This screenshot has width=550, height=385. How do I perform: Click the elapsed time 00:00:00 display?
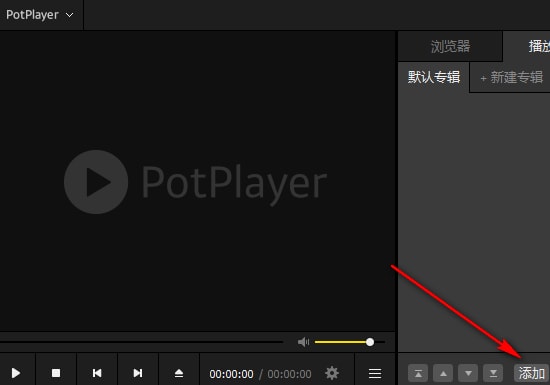click(231, 374)
